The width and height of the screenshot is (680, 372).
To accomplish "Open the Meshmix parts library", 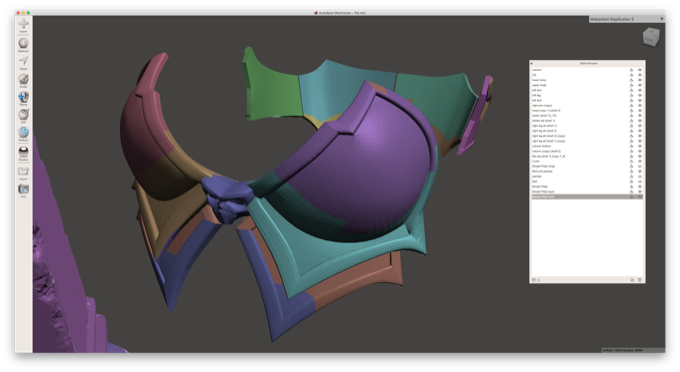I will (x=23, y=45).
